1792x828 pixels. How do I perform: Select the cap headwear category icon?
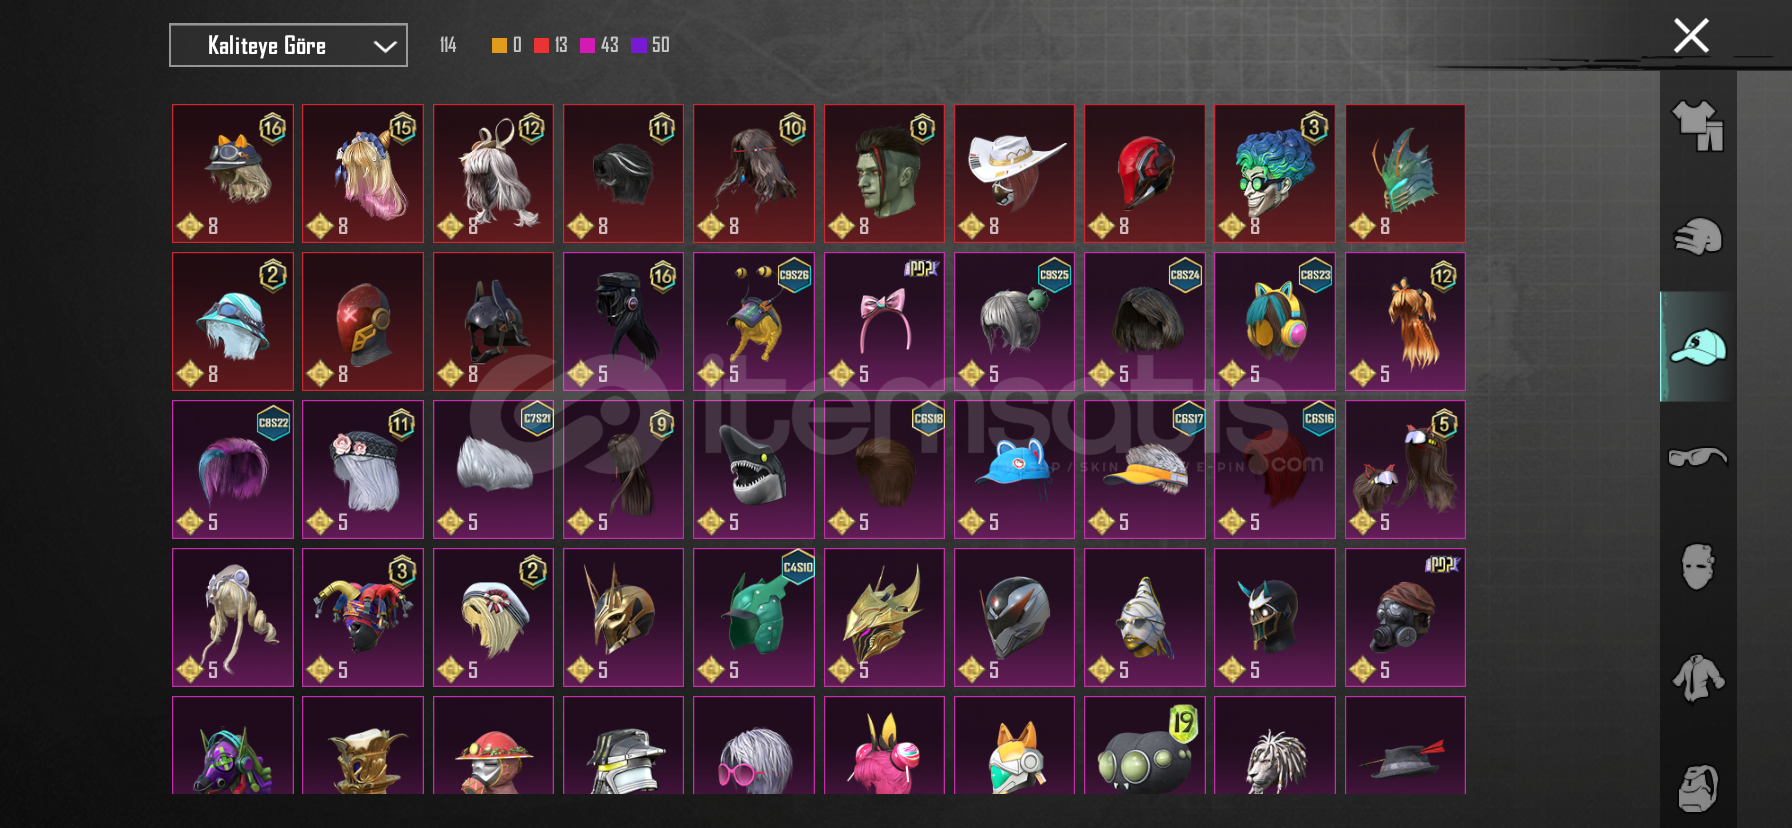tap(1698, 347)
